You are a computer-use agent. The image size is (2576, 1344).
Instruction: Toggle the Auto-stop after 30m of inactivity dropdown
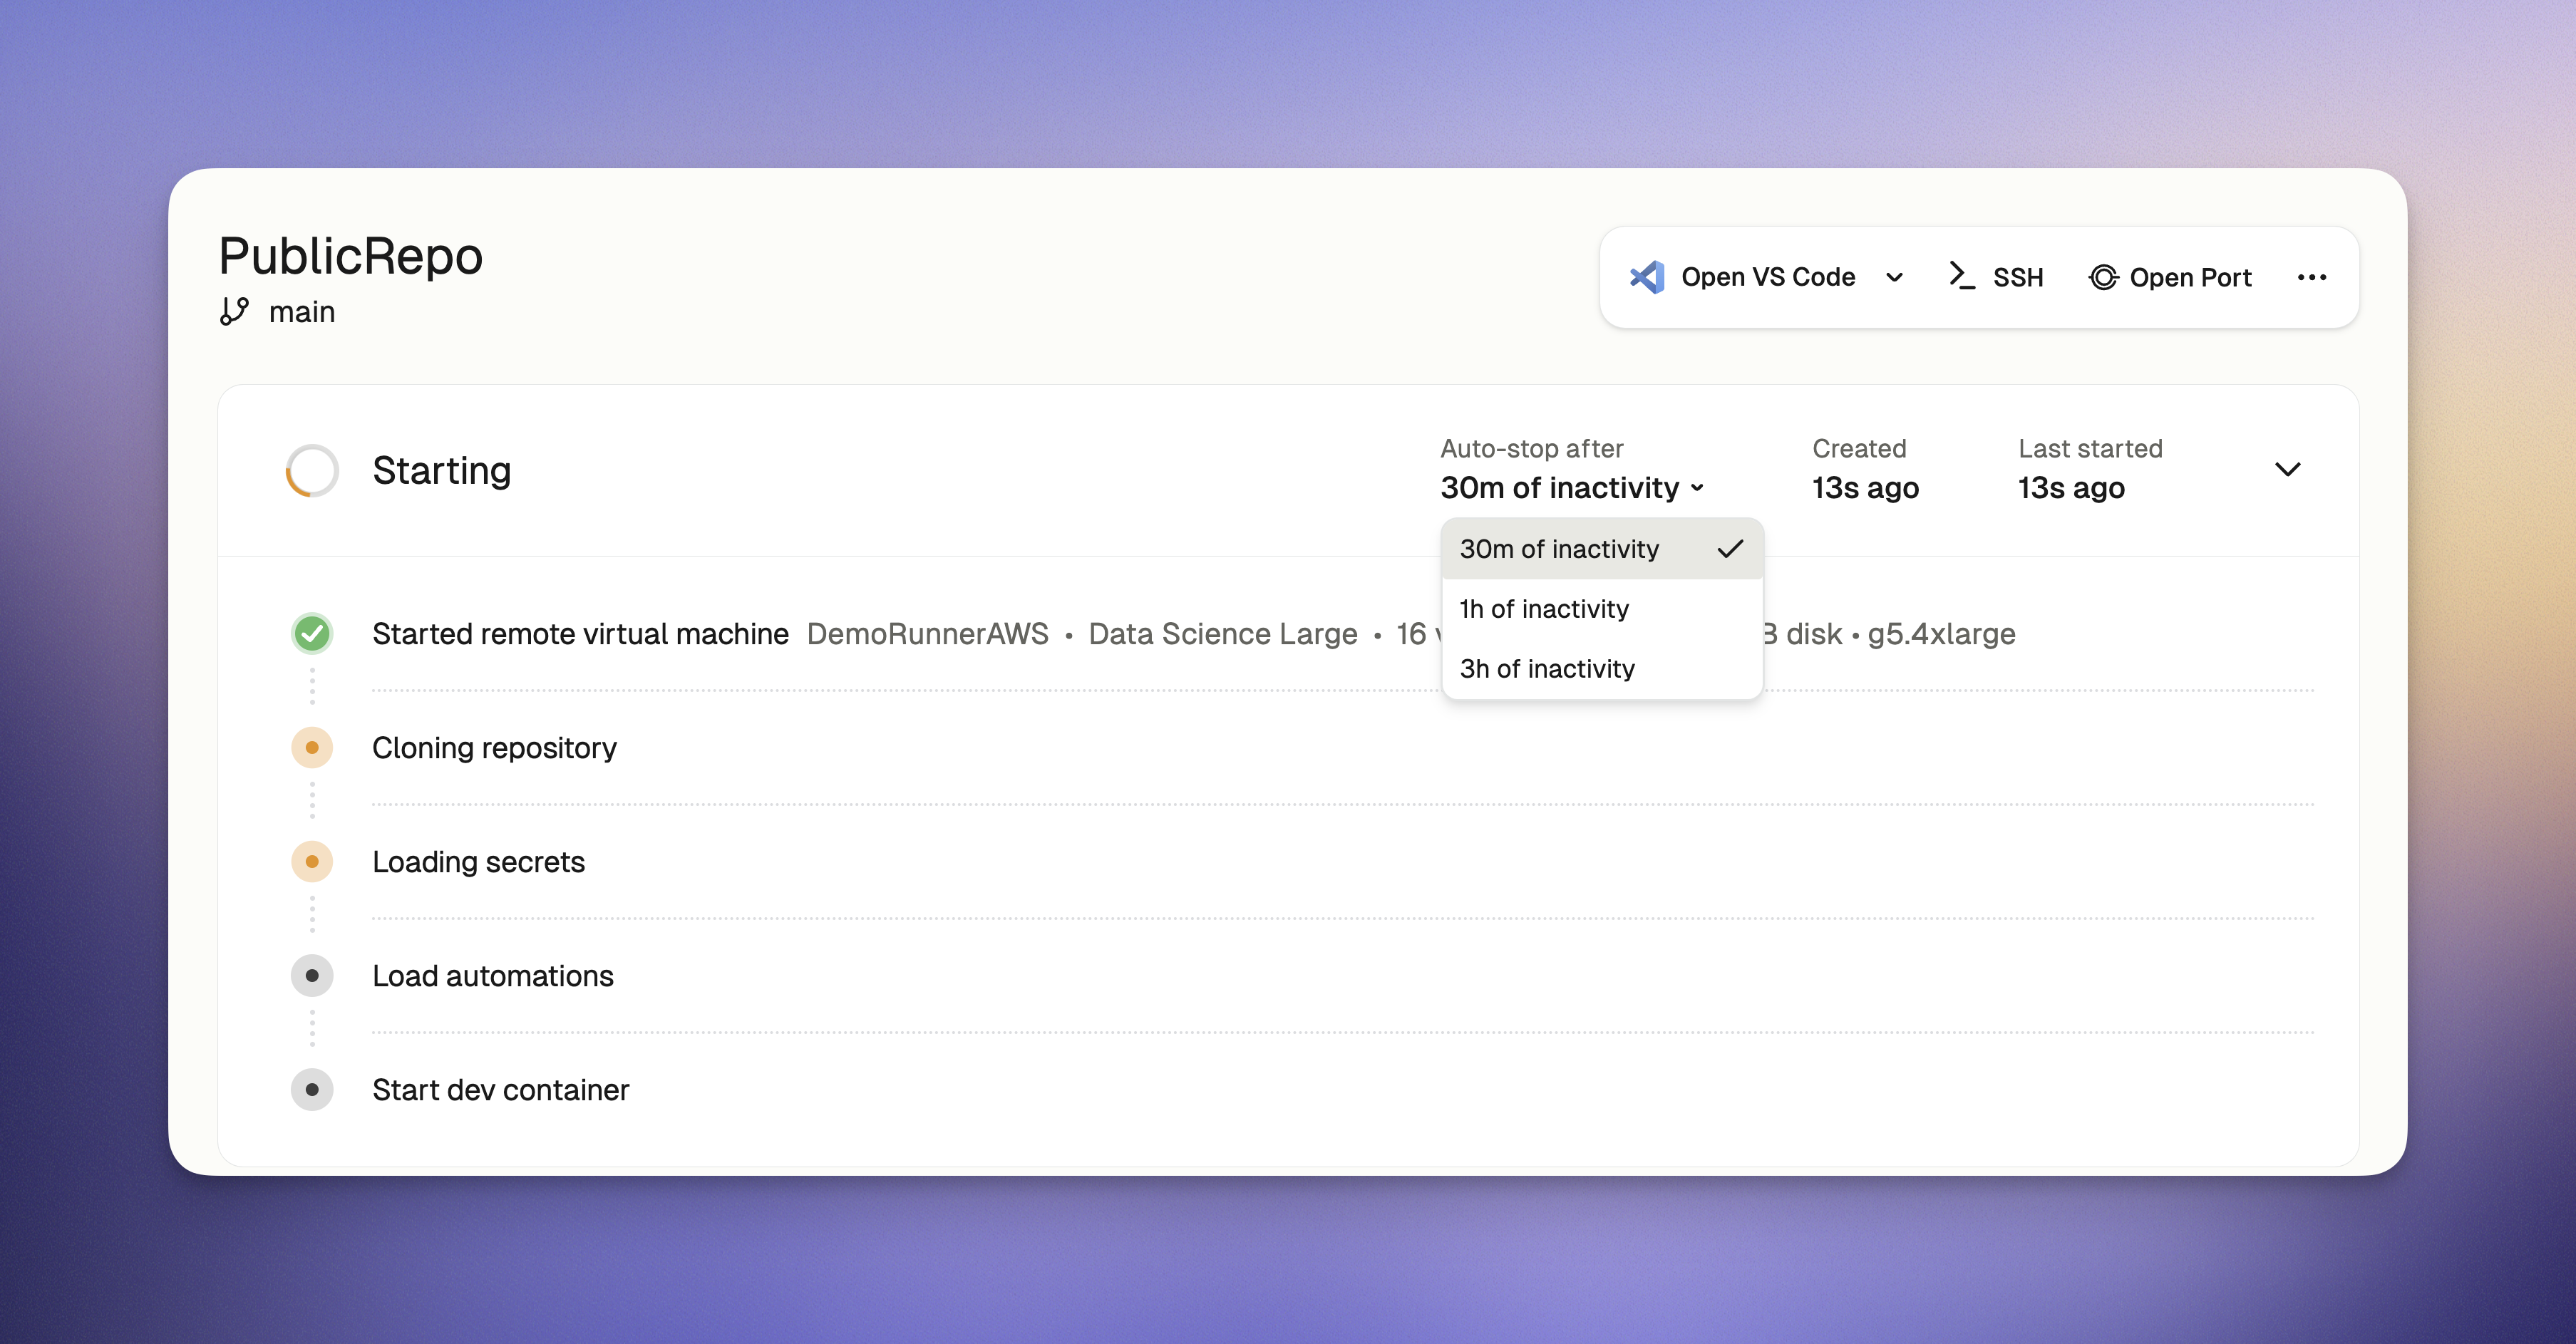tap(1571, 488)
